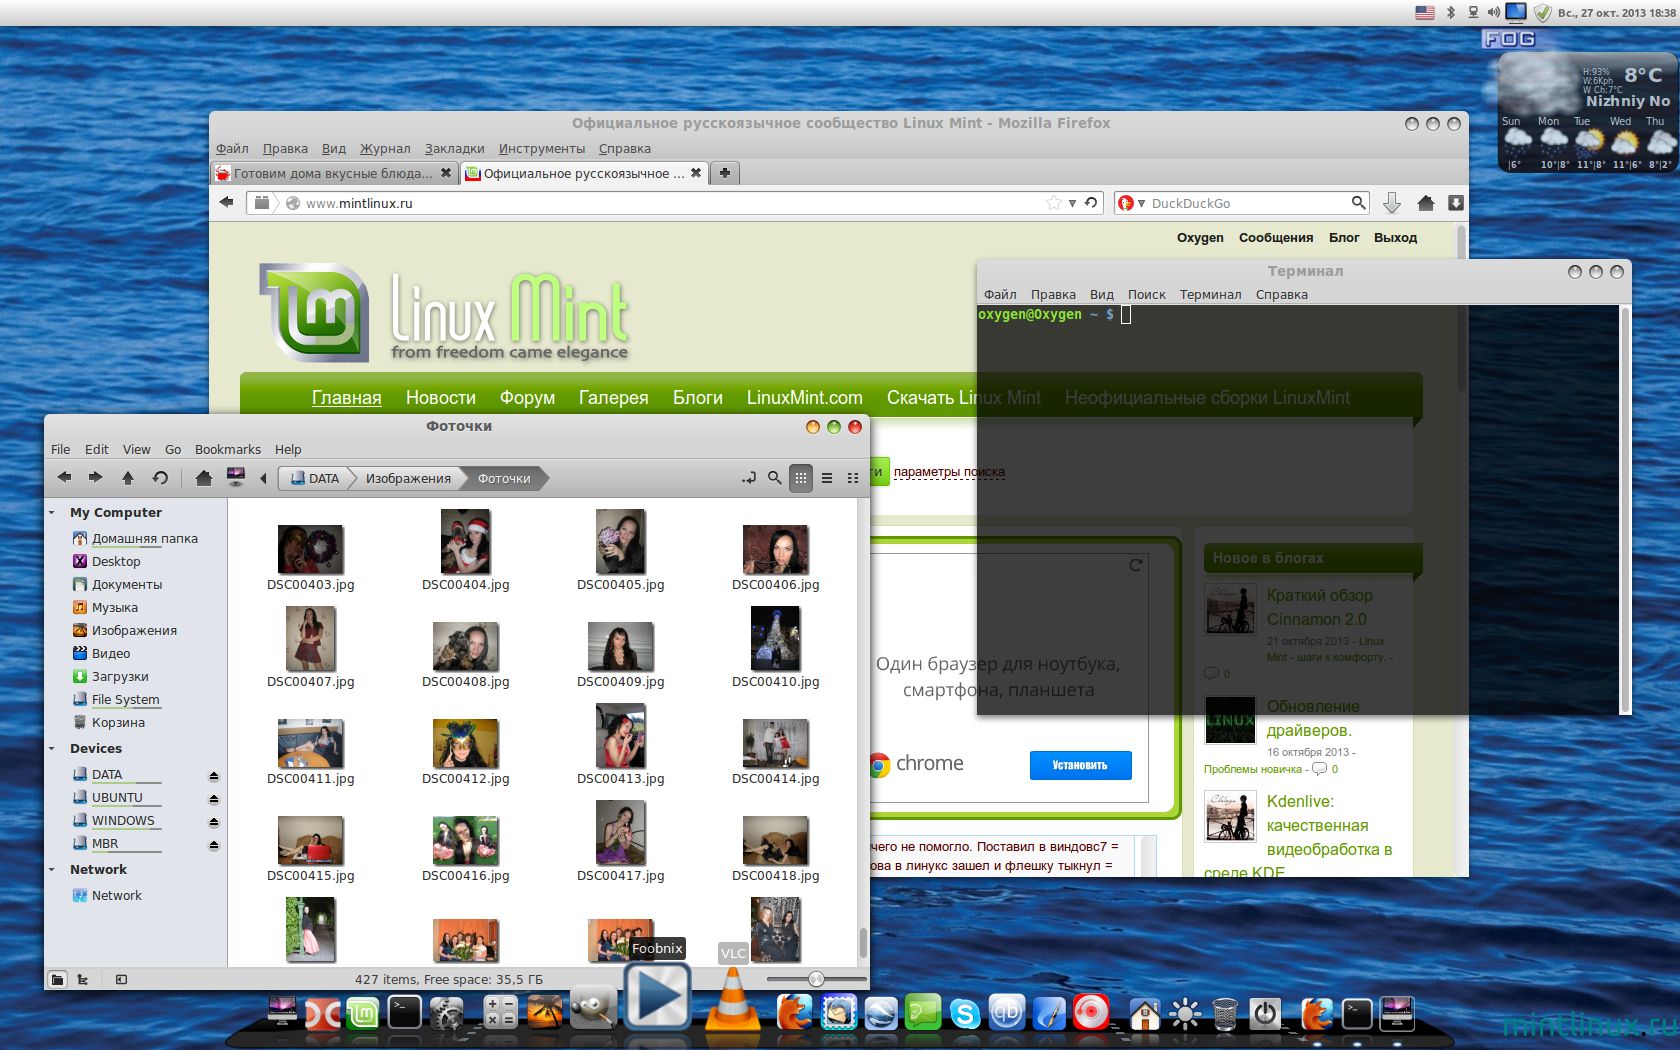Toggle location entry in file manager toolbar

(748, 478)
